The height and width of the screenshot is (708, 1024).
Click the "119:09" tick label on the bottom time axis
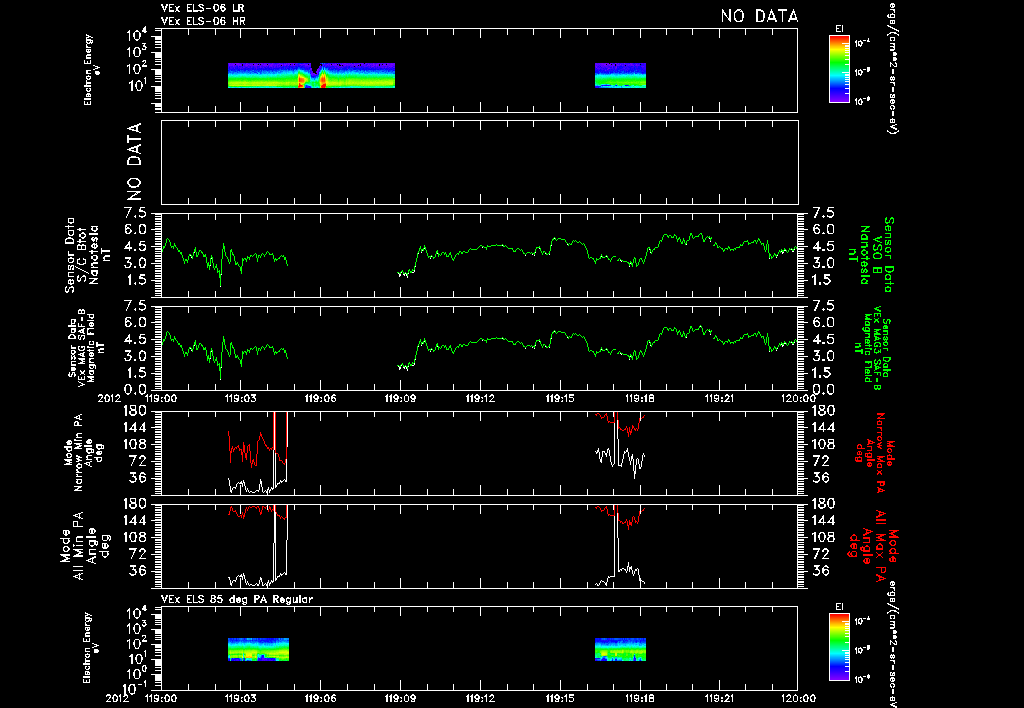pyautogui.click(x=400, y=698)
